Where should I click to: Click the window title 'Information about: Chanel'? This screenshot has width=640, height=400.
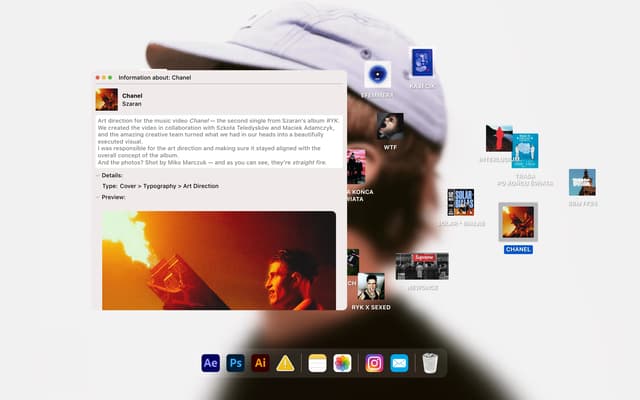pos(155,78)
